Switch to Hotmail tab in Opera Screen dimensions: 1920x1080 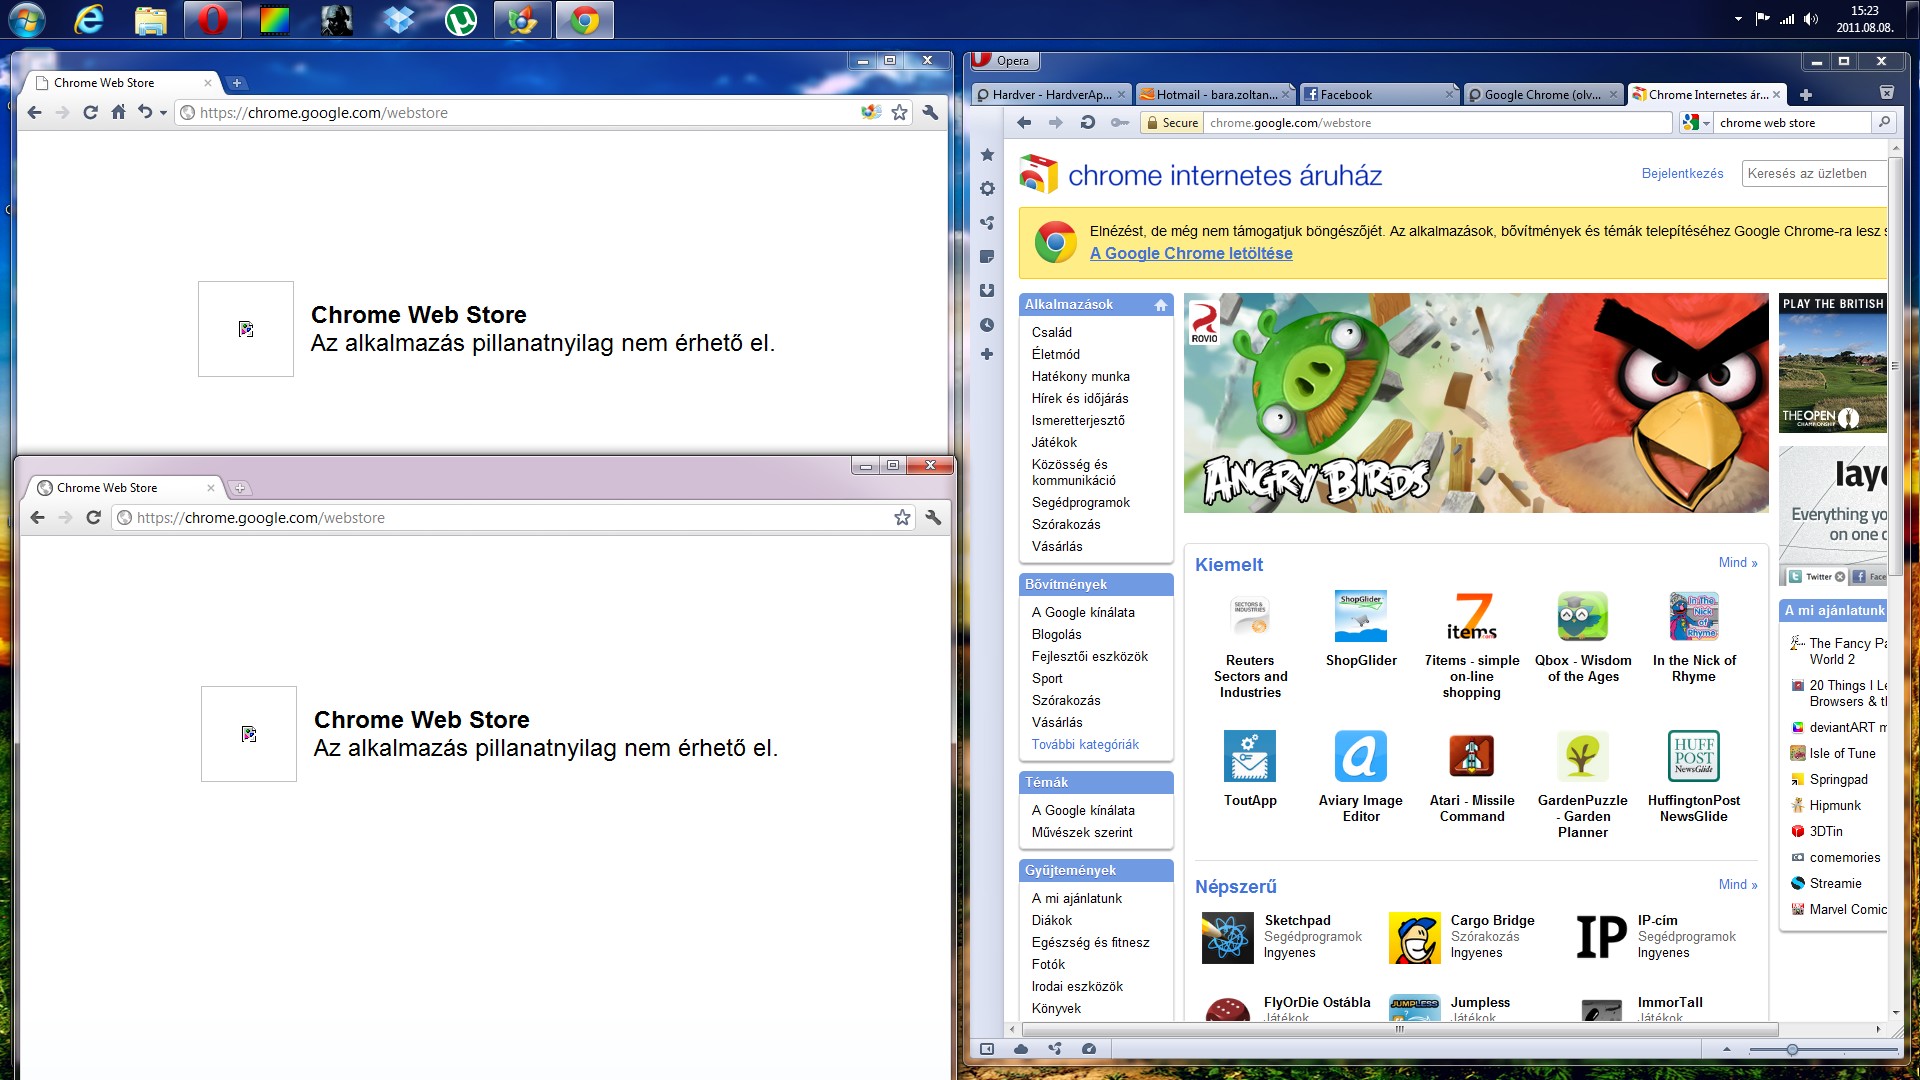(1215, 95)
